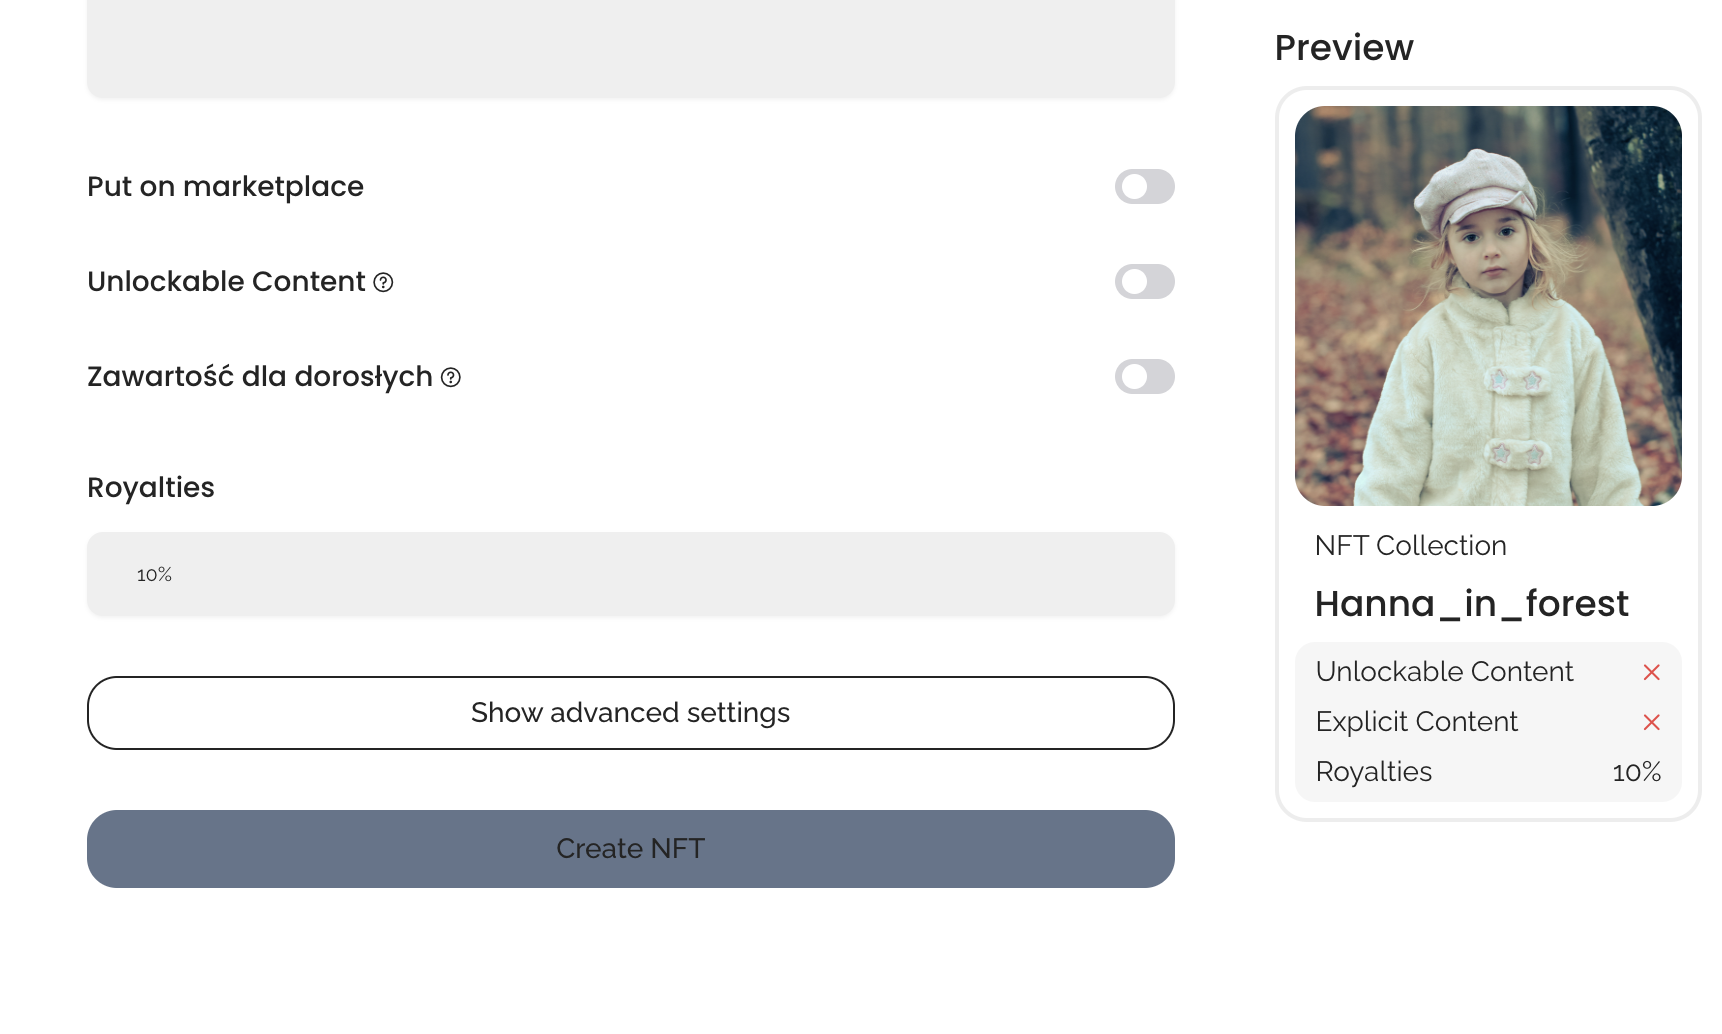
Task: Enable the Put on marketplace switch
Action: [x=1144, y=187]
